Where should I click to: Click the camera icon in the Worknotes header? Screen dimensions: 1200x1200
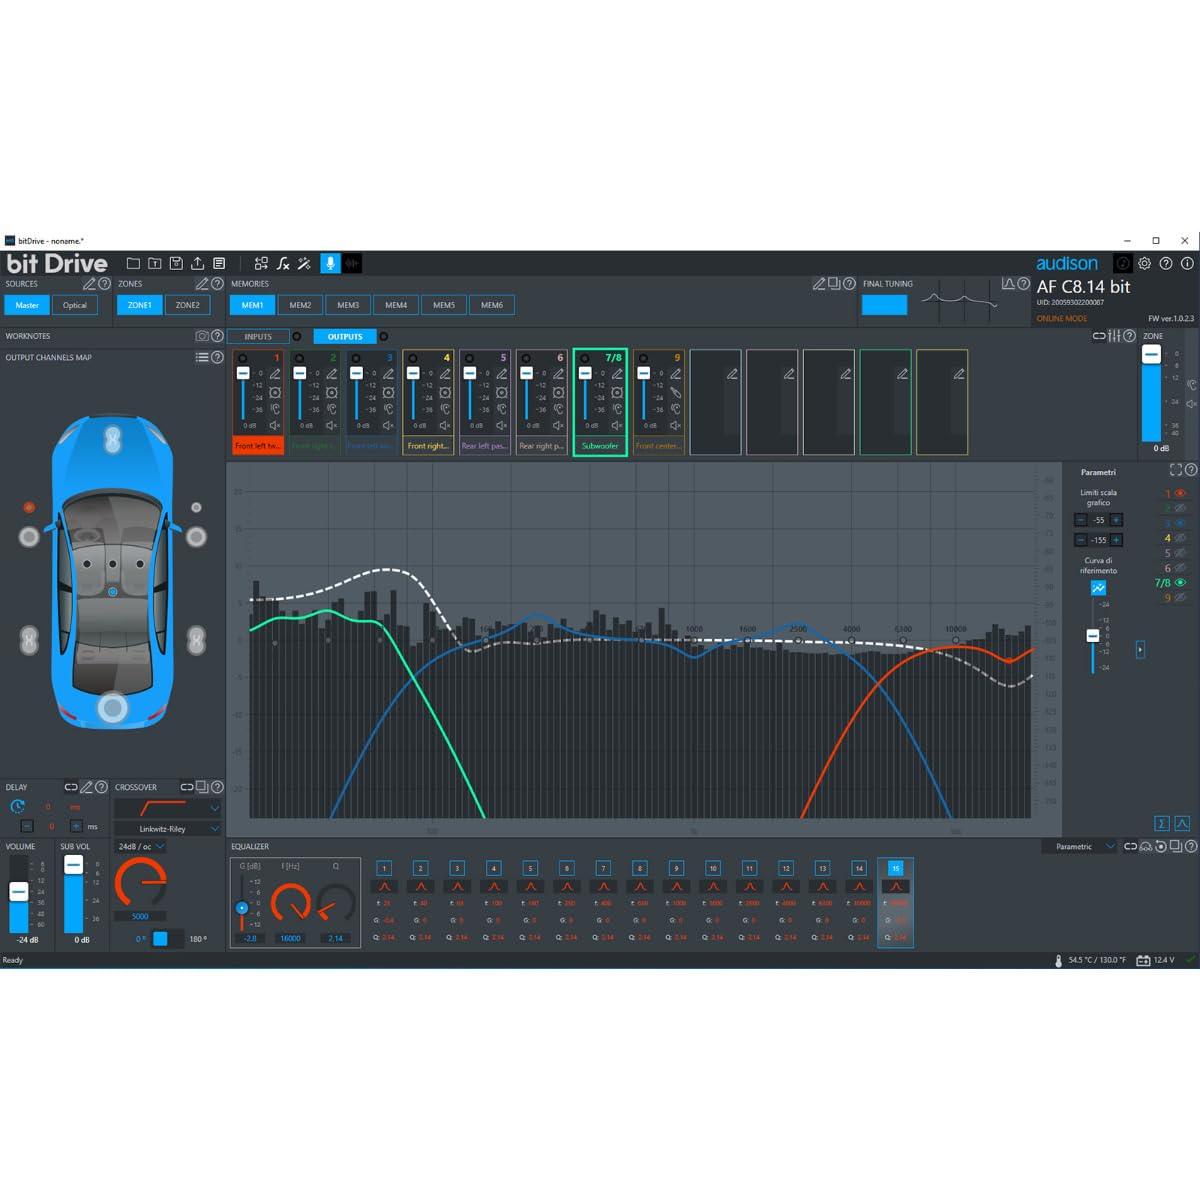(202, 336)
